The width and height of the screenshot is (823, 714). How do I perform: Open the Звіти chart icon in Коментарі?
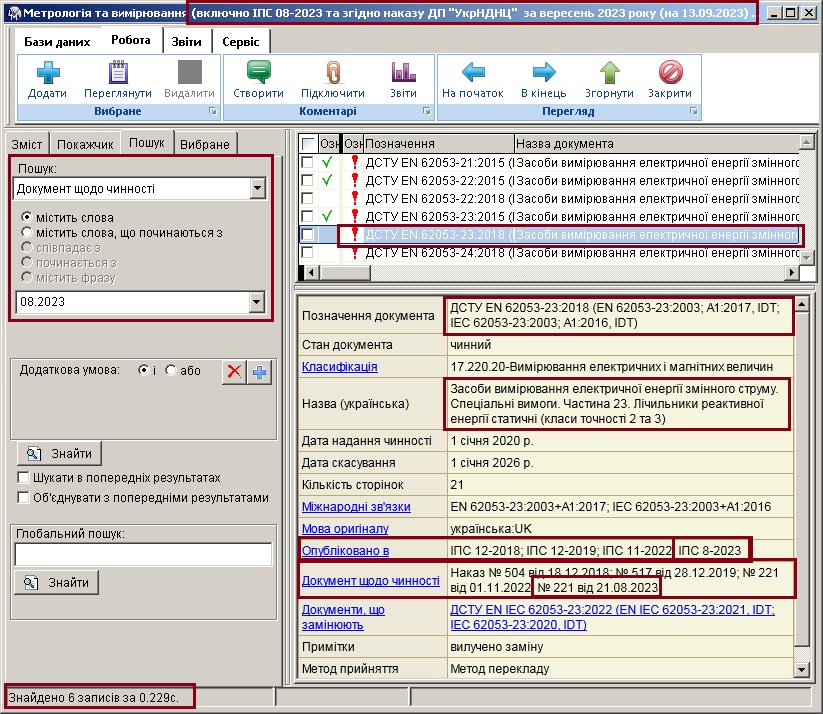[403, 72]
